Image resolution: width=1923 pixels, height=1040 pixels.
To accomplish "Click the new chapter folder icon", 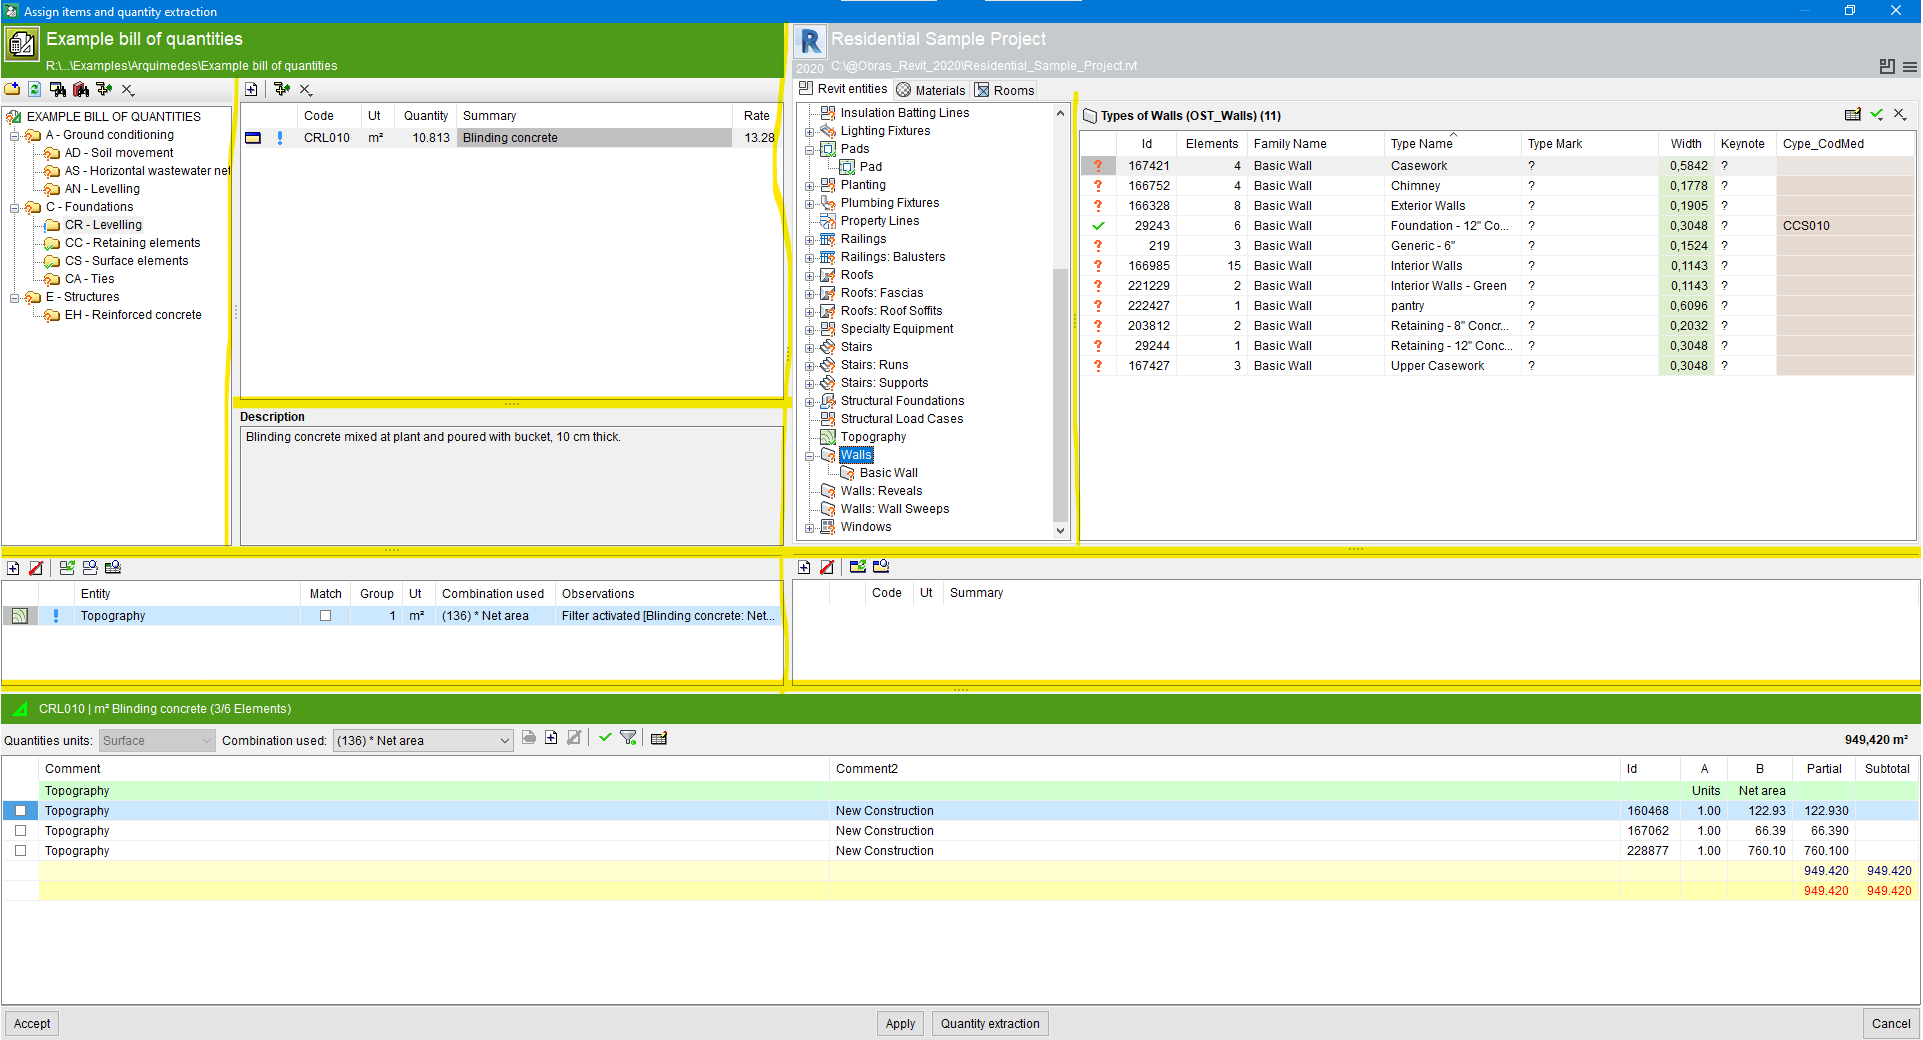I will (x=12, y=89).
